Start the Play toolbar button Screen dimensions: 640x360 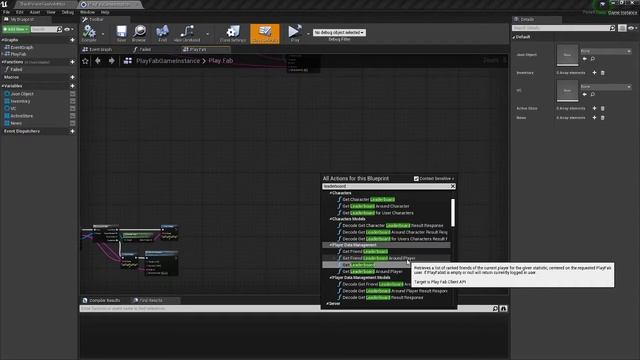294,33
